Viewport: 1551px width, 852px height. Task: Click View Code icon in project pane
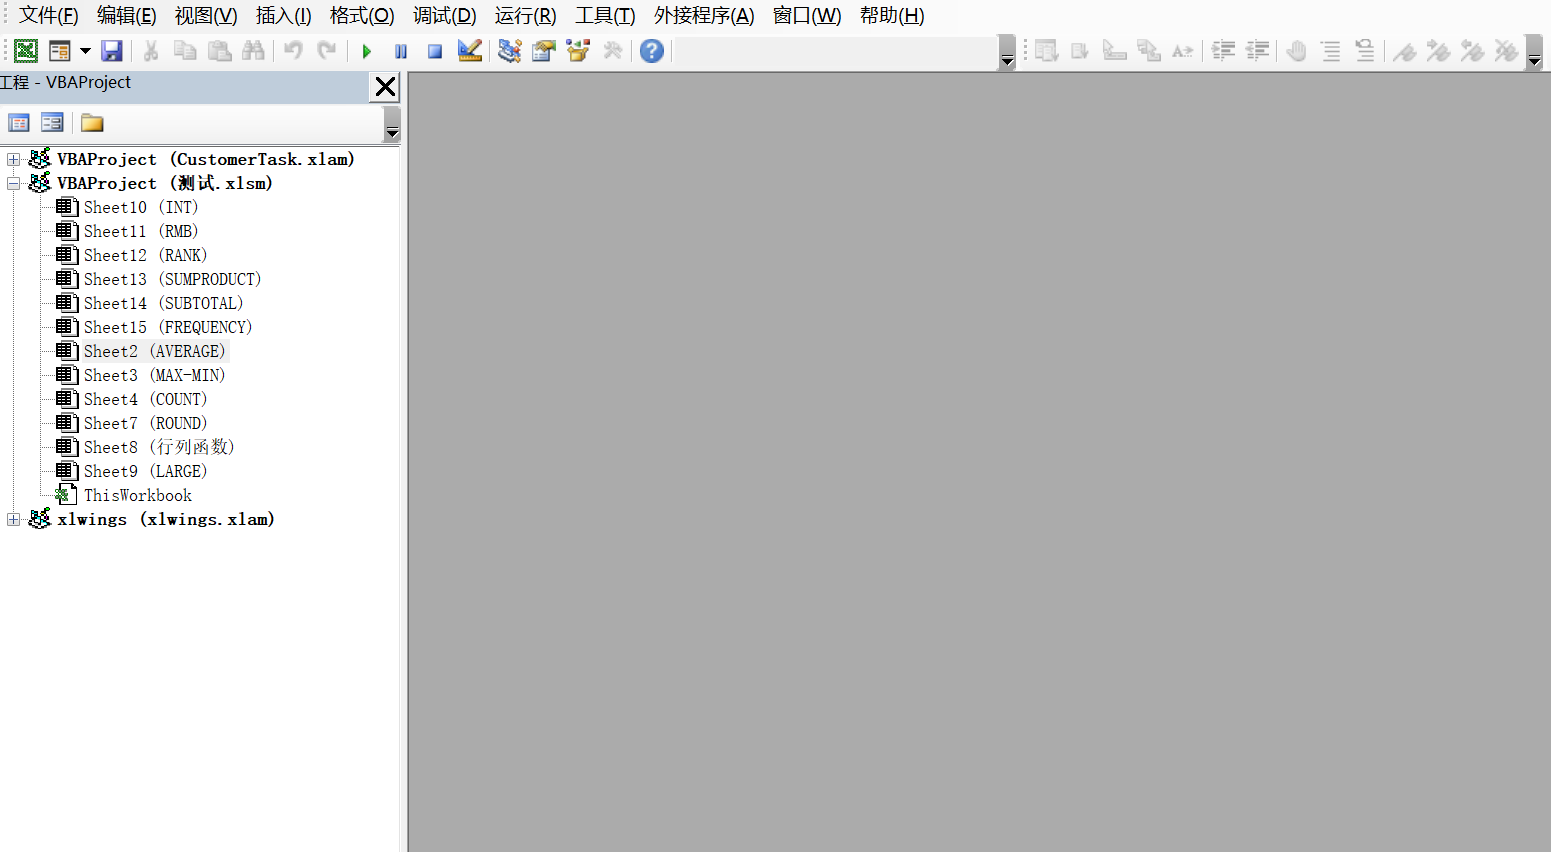click(19, 123)
